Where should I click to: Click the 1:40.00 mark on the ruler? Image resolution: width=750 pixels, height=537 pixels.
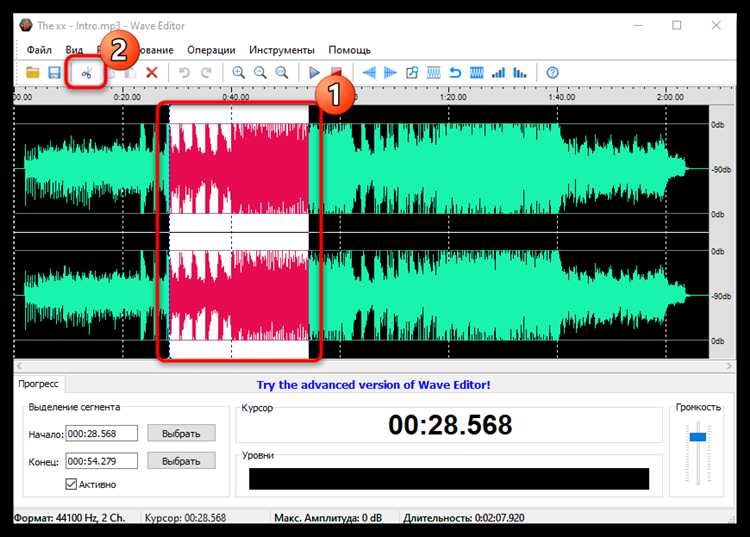click(x=562, y=97)
